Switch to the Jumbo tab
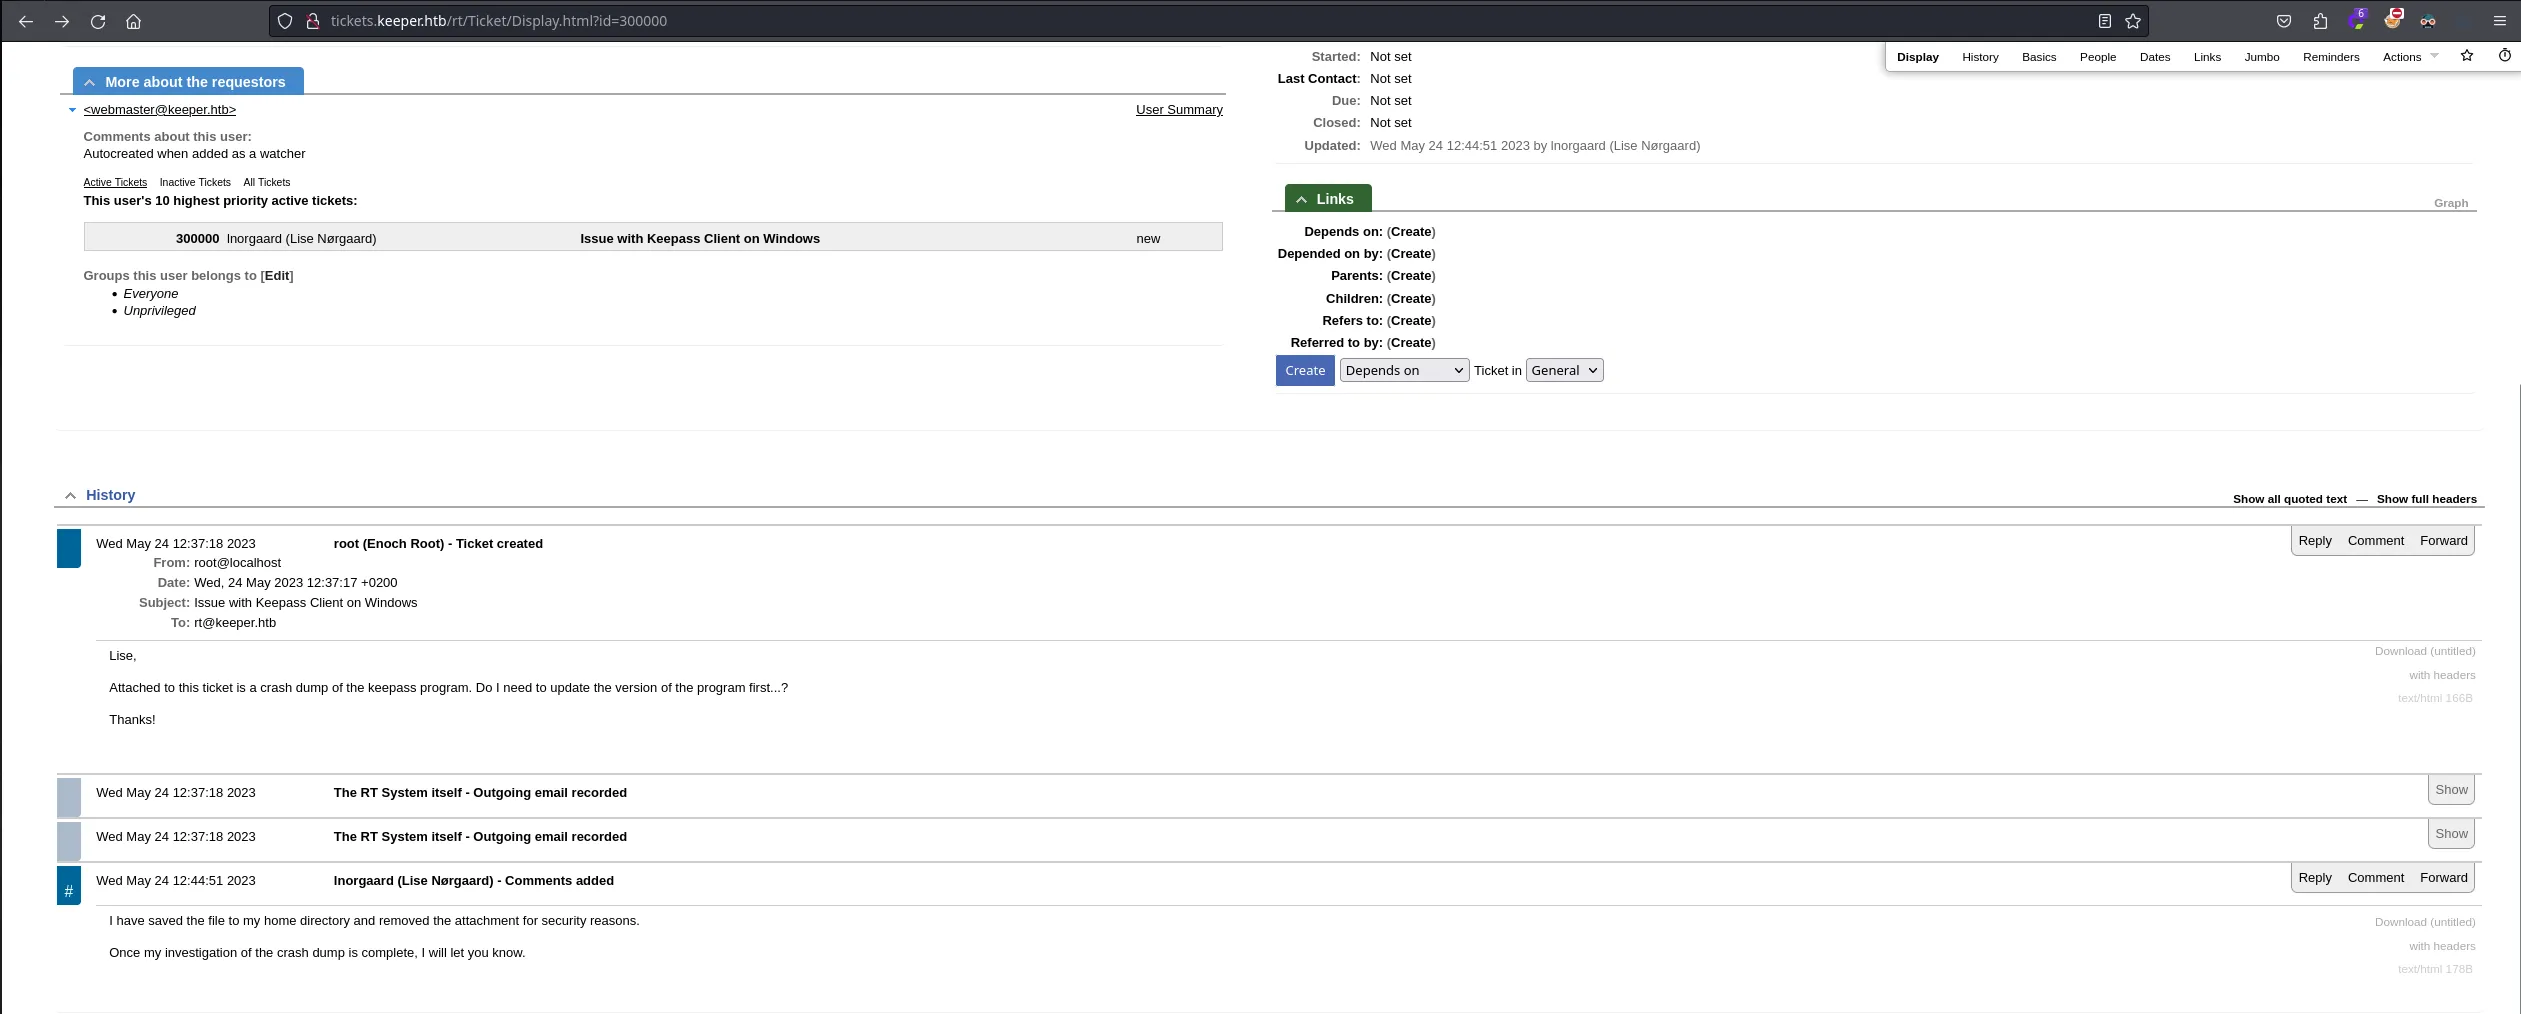2521x1014 pixels. pos(2261,57)
